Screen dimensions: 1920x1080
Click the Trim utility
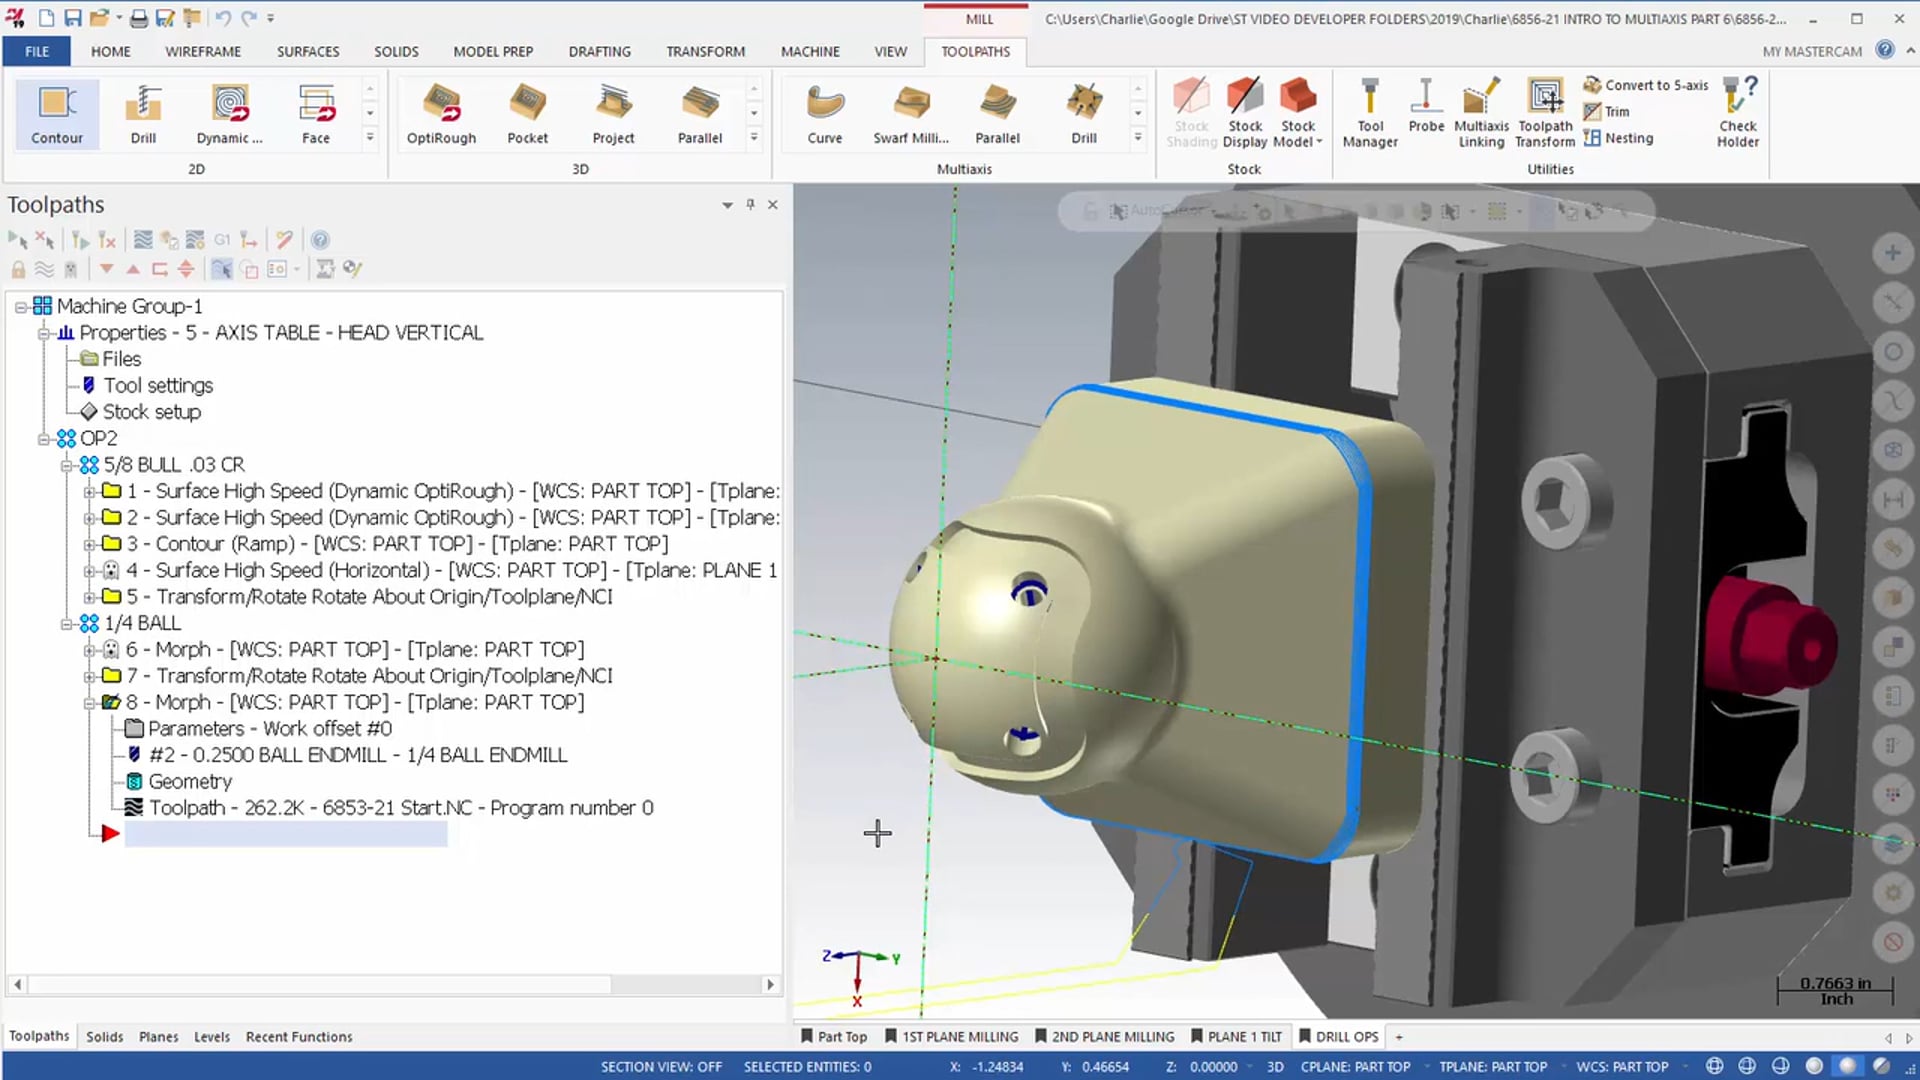point(1607,112)
